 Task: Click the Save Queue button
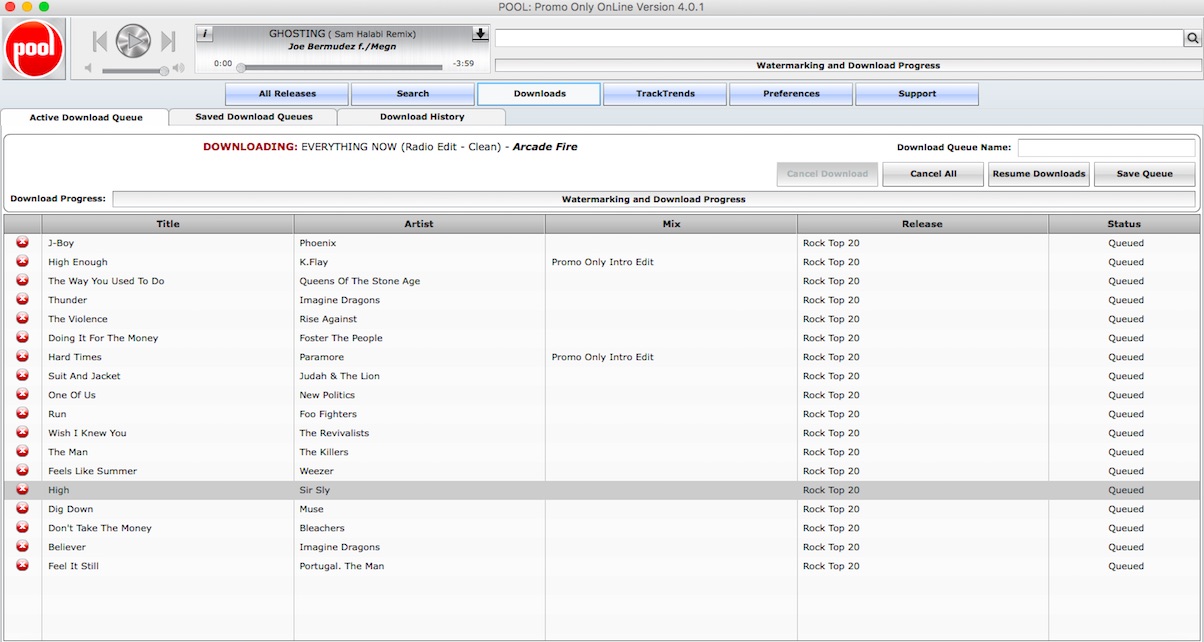point(1144,174)
